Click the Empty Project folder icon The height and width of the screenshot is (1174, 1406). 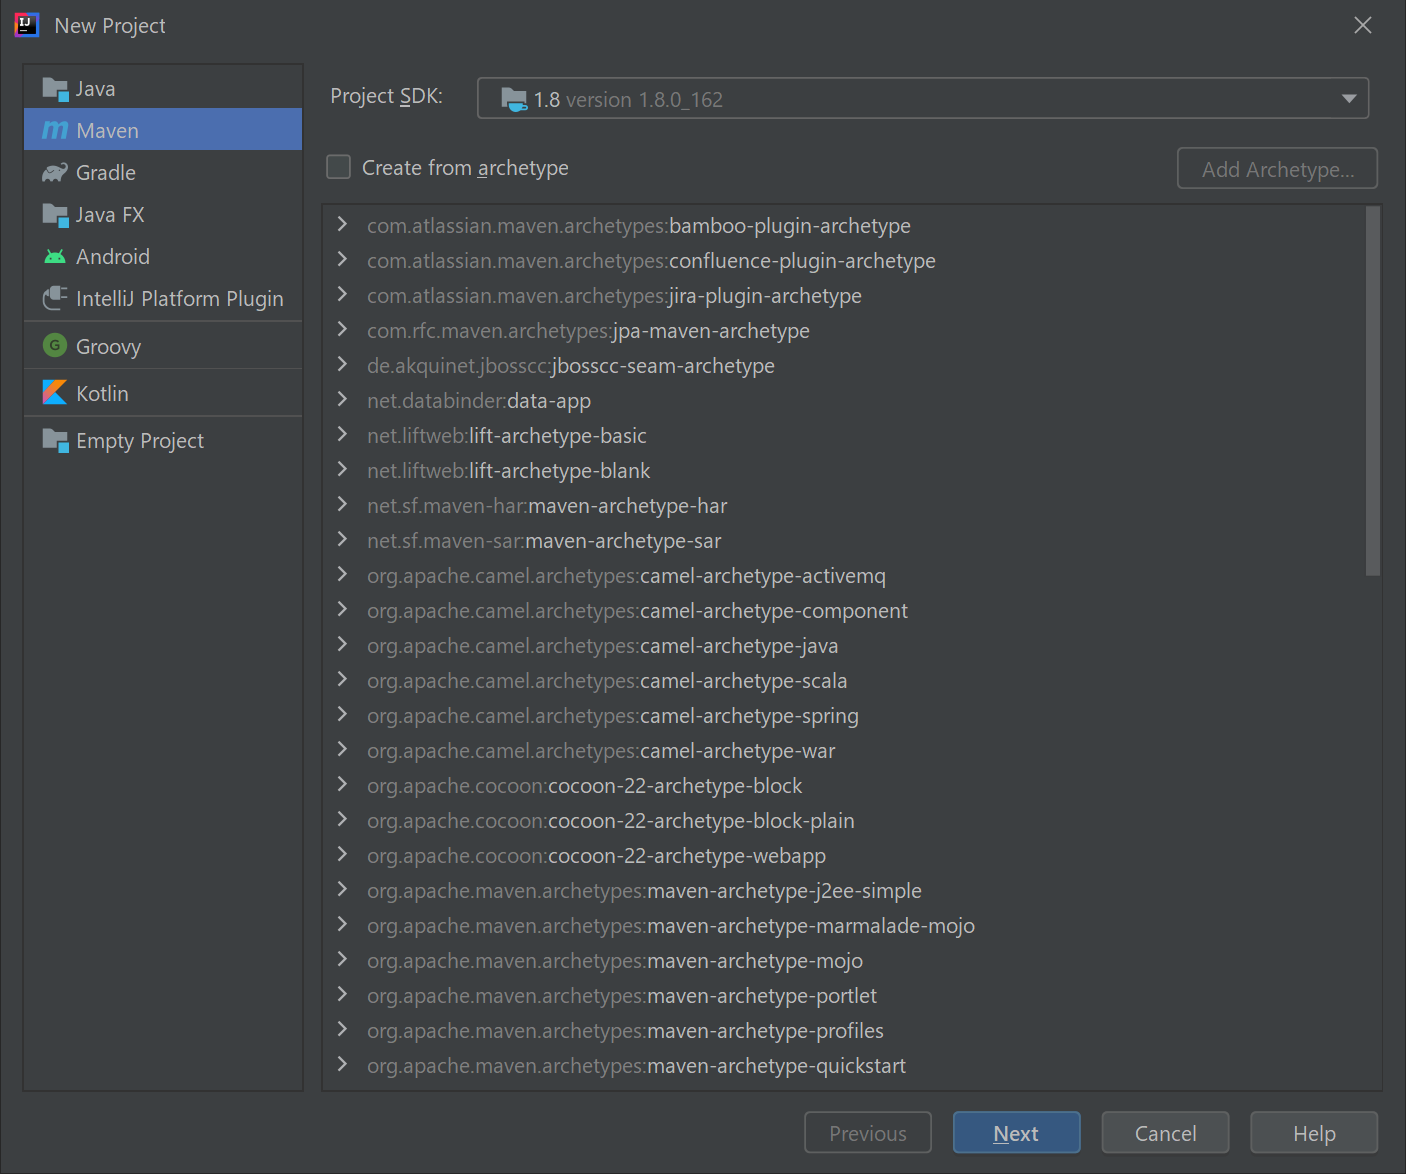[x=55, y=441]
